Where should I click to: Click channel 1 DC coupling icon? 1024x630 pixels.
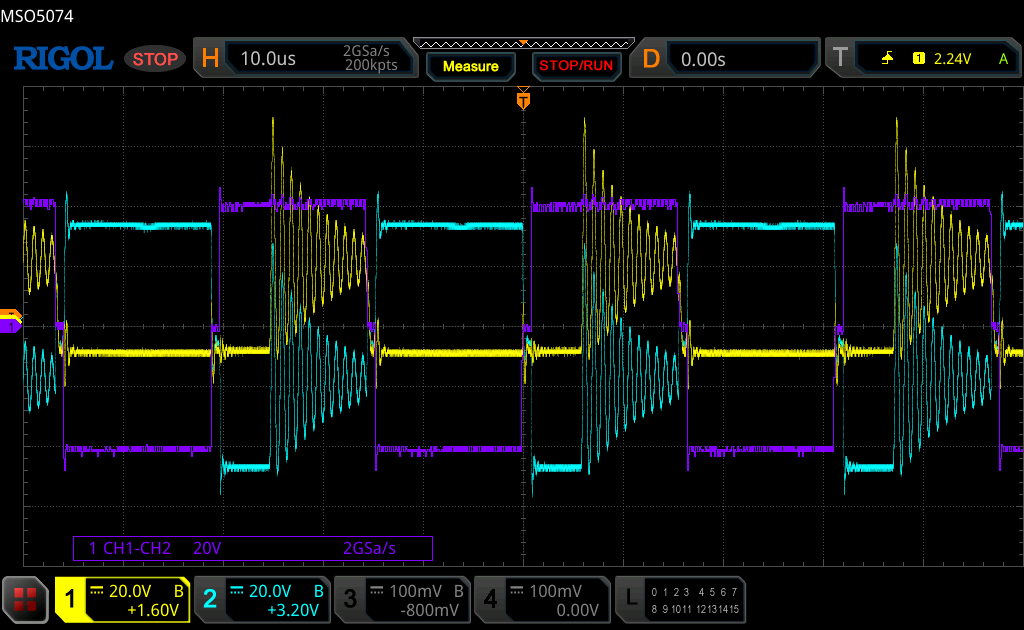coord(97,591)
